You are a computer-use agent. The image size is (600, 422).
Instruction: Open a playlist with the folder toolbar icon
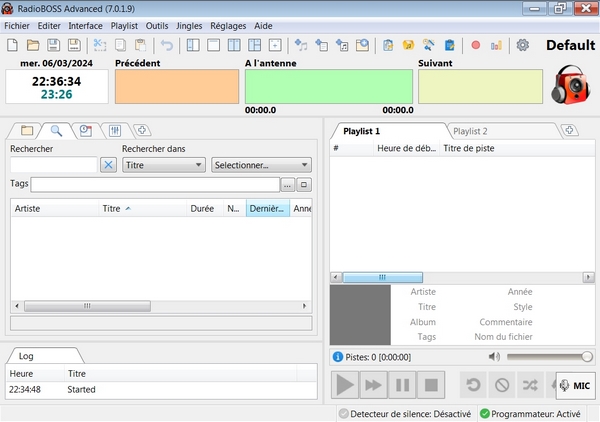[x=33, y=45]
